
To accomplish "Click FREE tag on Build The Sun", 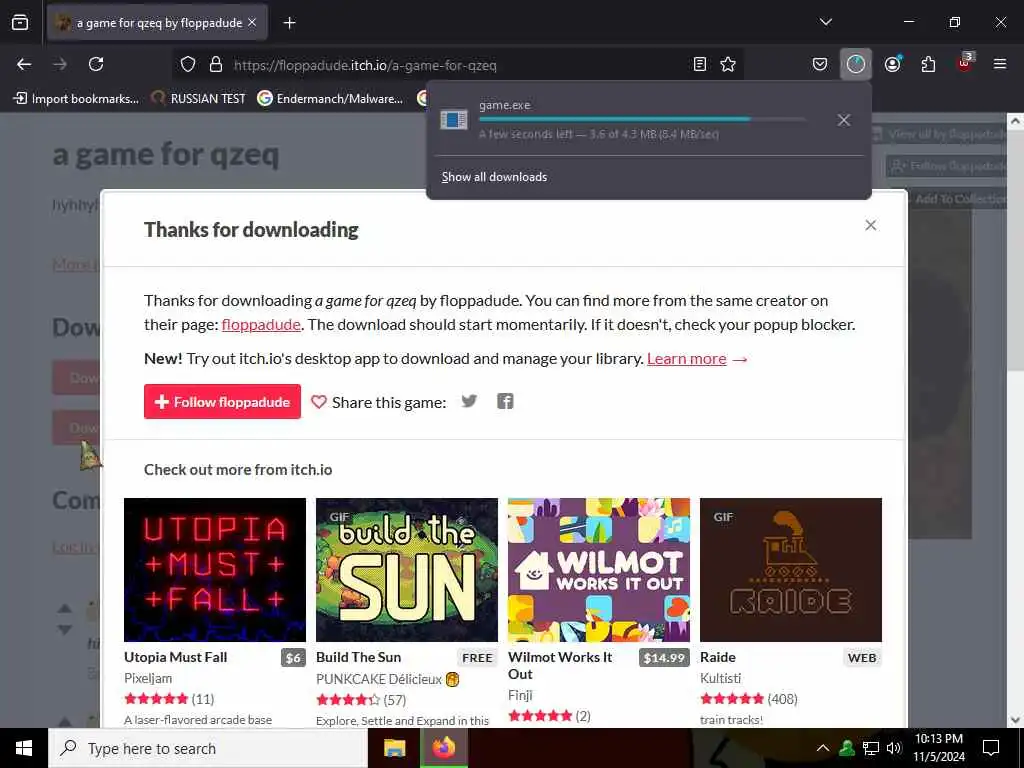I will (477, 658).
